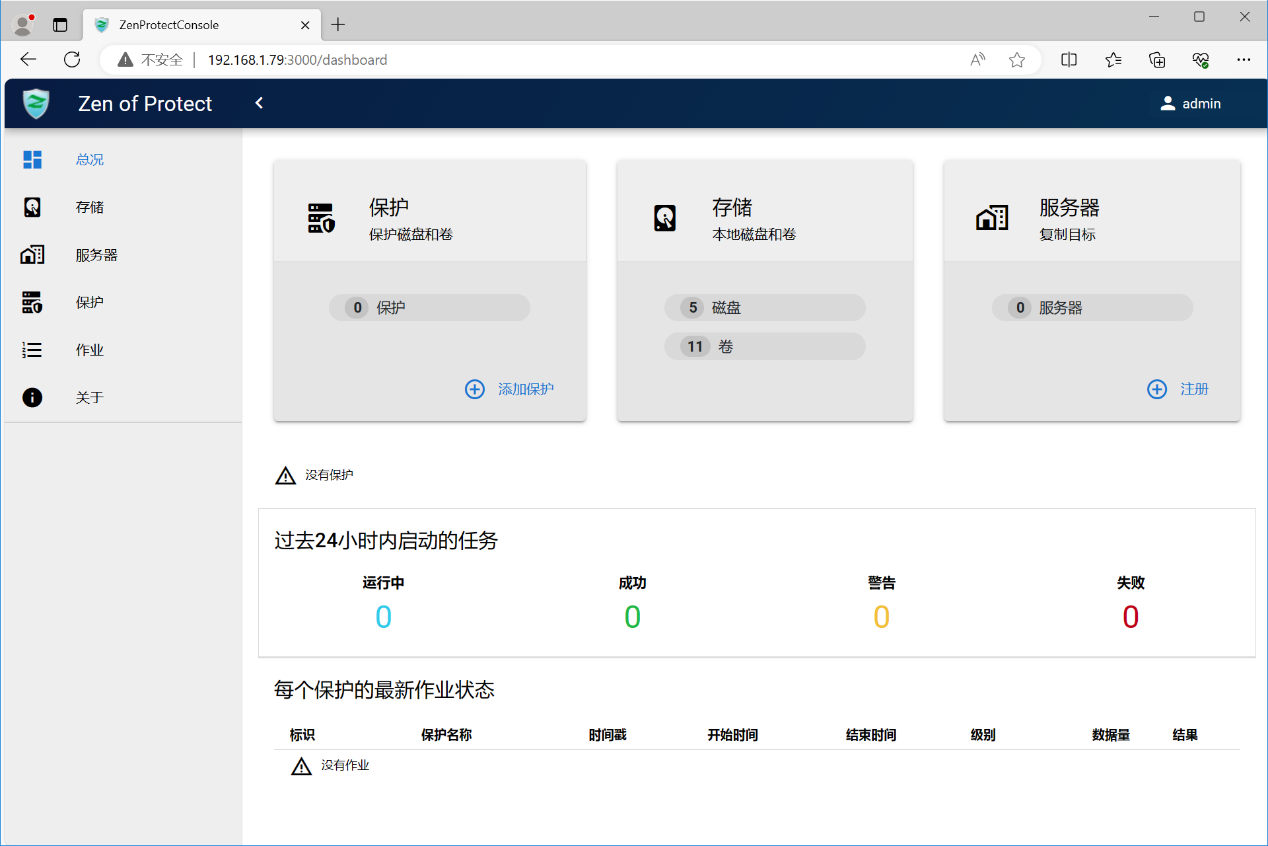Open the browser settings and more menu
The image size is (1268, 846).
pyautogui.click(x=1243, y=60)
